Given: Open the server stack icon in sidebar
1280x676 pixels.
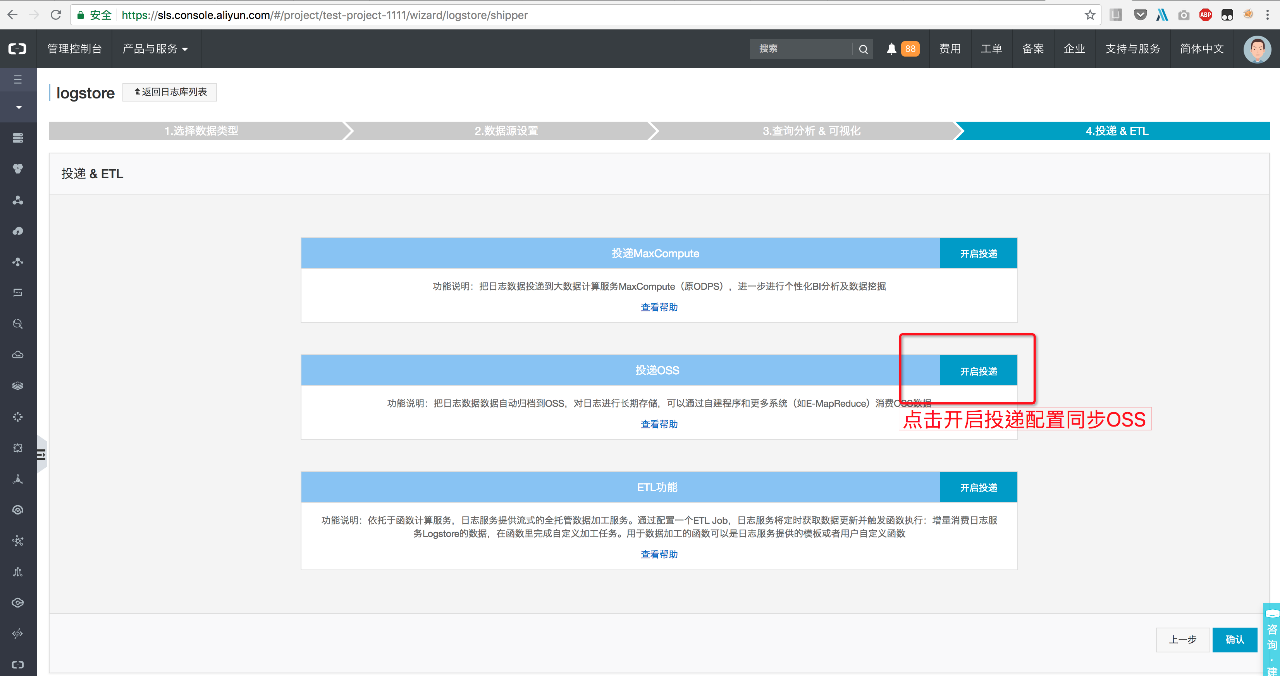Looking at the screenshot, I should [18, 138].
